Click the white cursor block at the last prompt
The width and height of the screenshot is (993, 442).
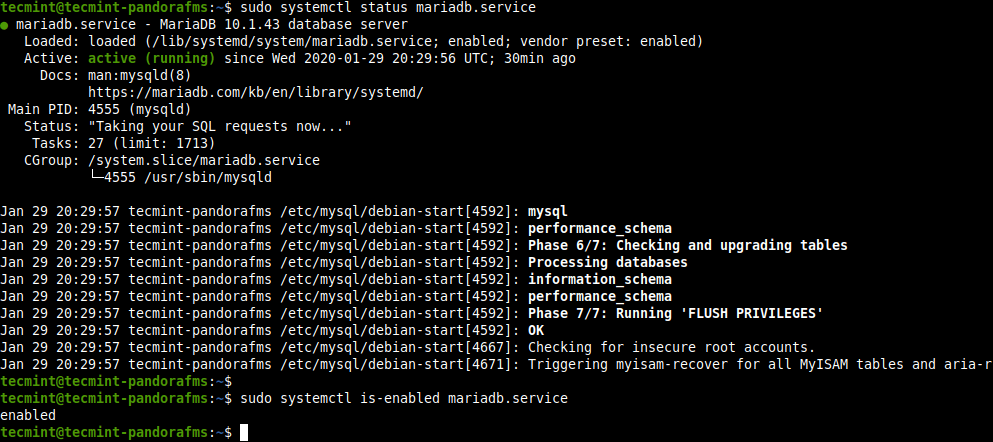point(243,433)
